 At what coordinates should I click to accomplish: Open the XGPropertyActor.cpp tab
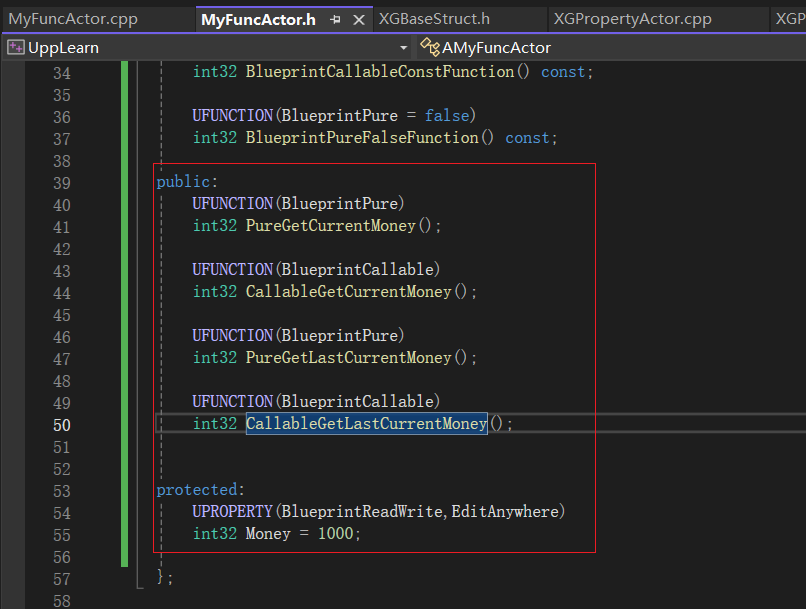(x=632, y=19)
